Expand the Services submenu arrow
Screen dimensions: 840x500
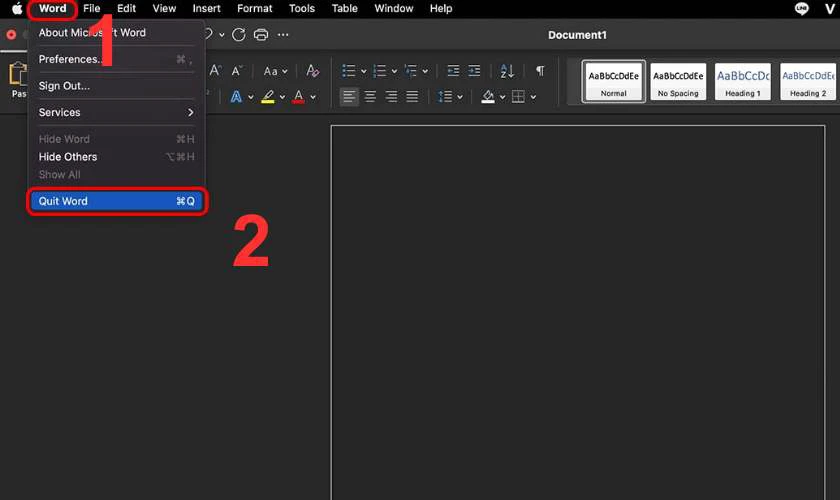[190, 113]
